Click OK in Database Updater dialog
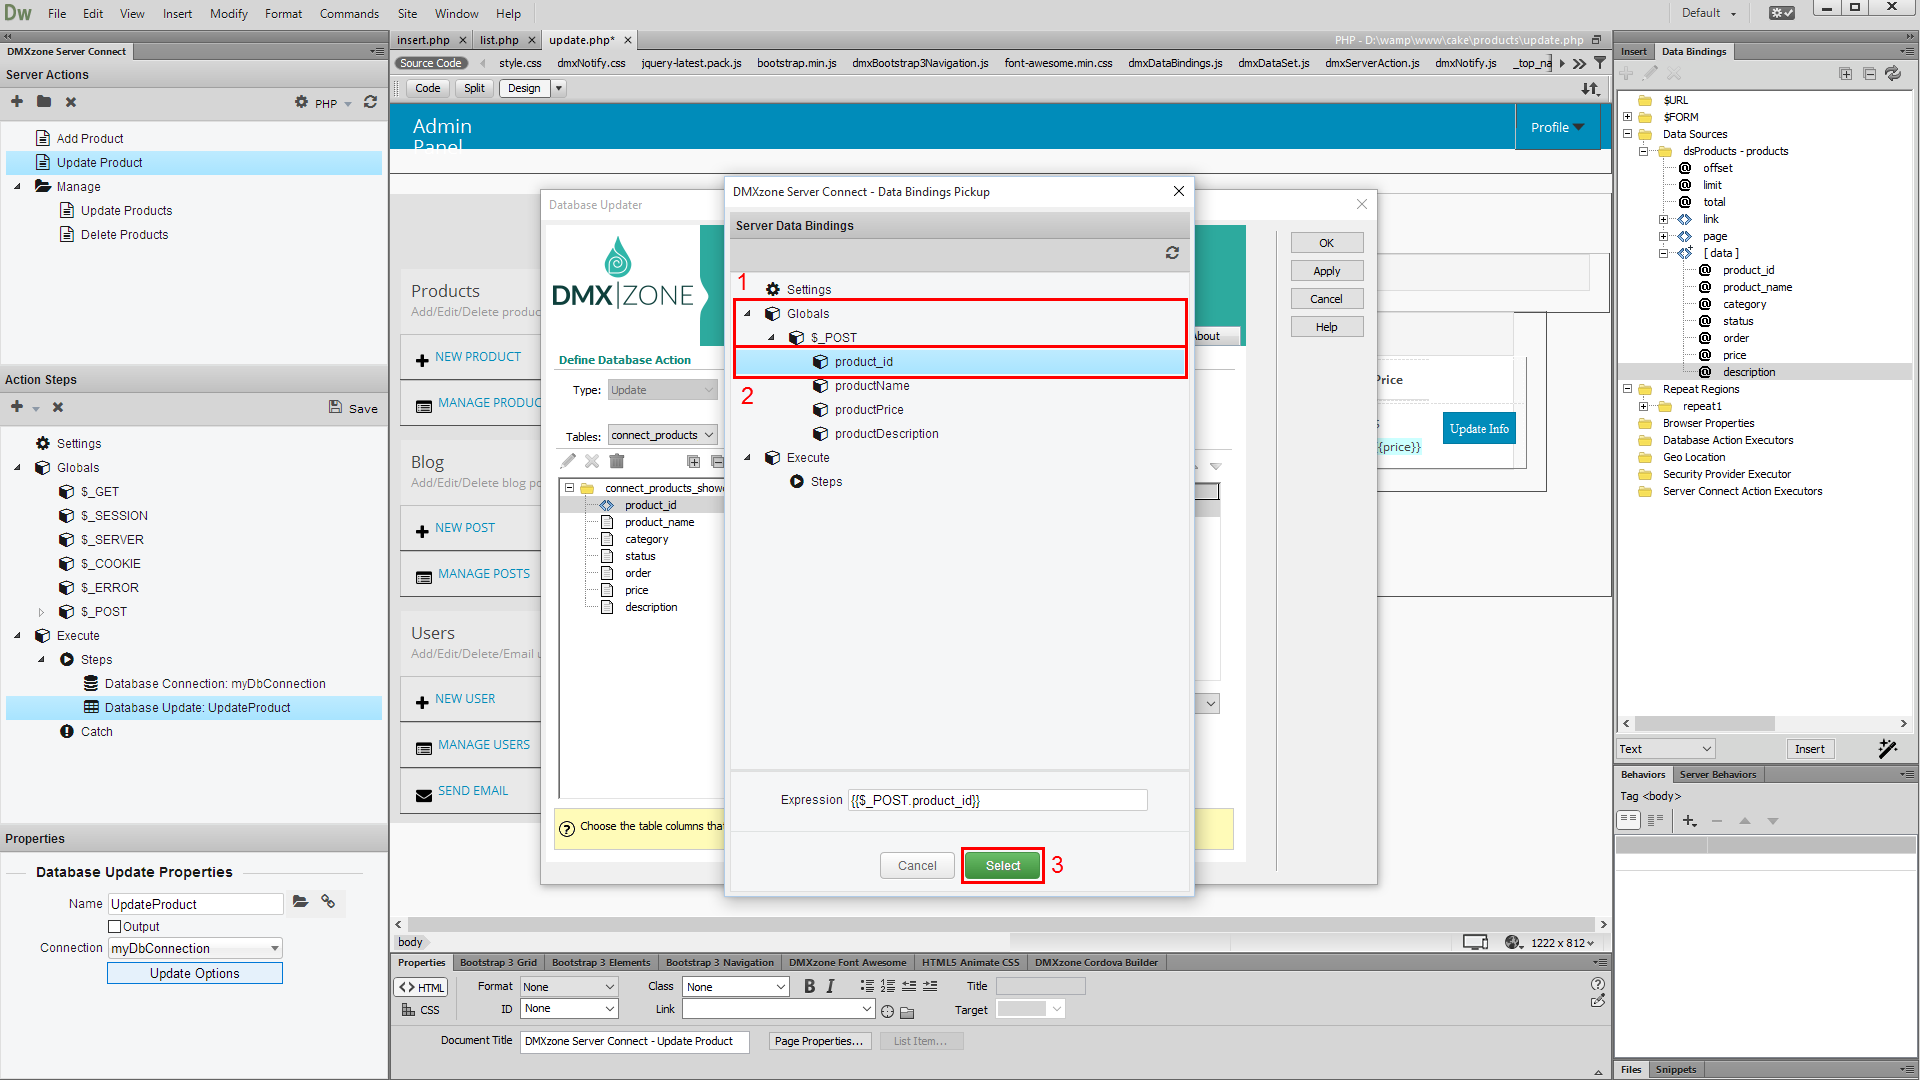Screen dimensions: 1920x1080 tap(1326, 243)
